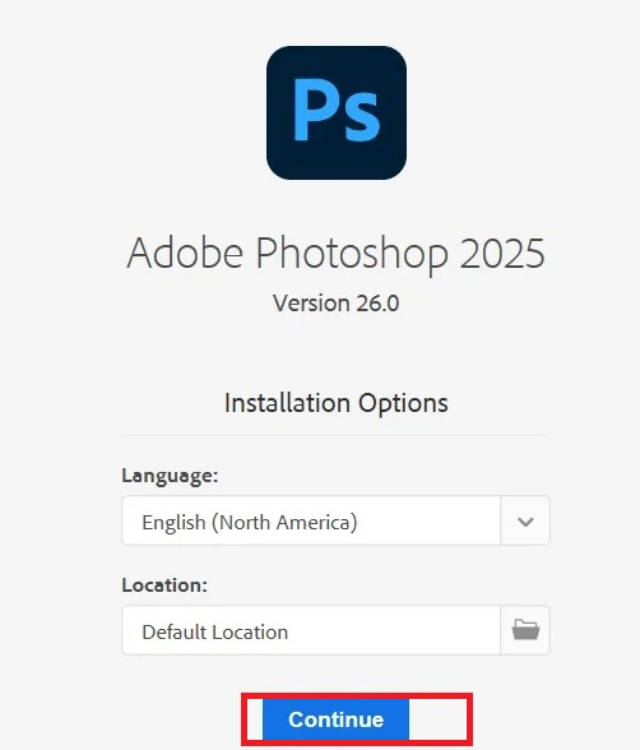
Task: Click the Photoshop Ps logo icon
Action: pyautogui.click(x=336, y=112)
